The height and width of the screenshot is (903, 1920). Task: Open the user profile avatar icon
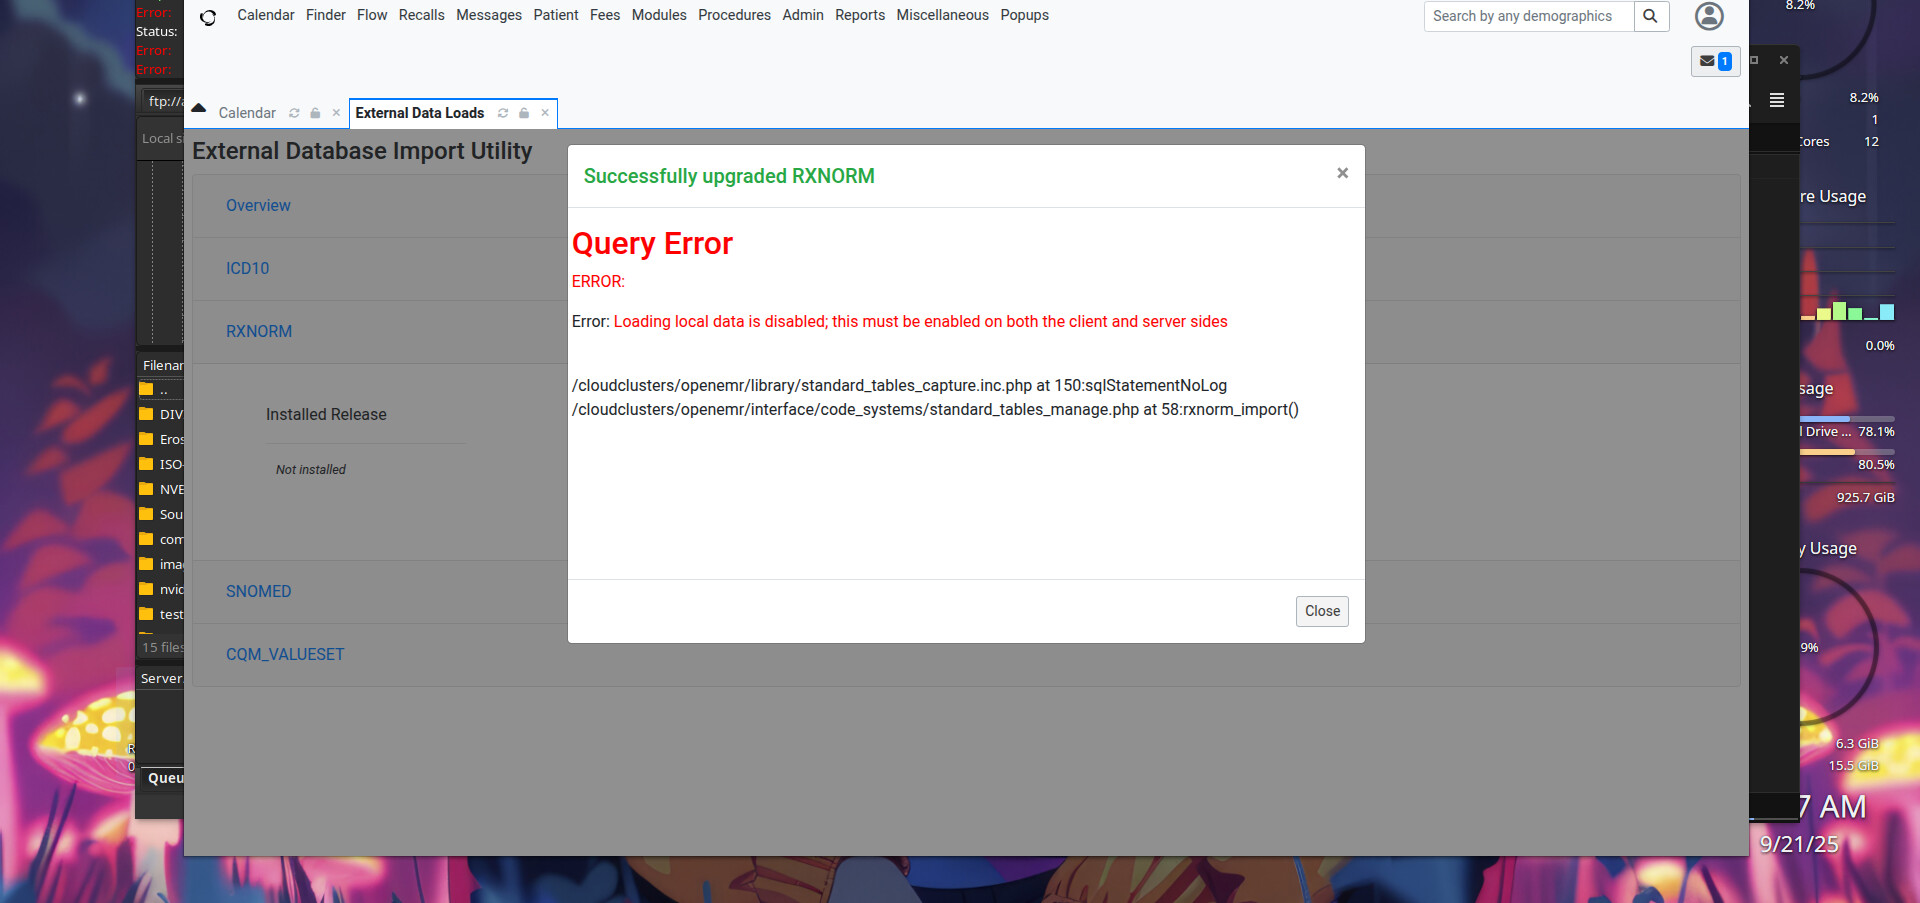[1709, 16]
